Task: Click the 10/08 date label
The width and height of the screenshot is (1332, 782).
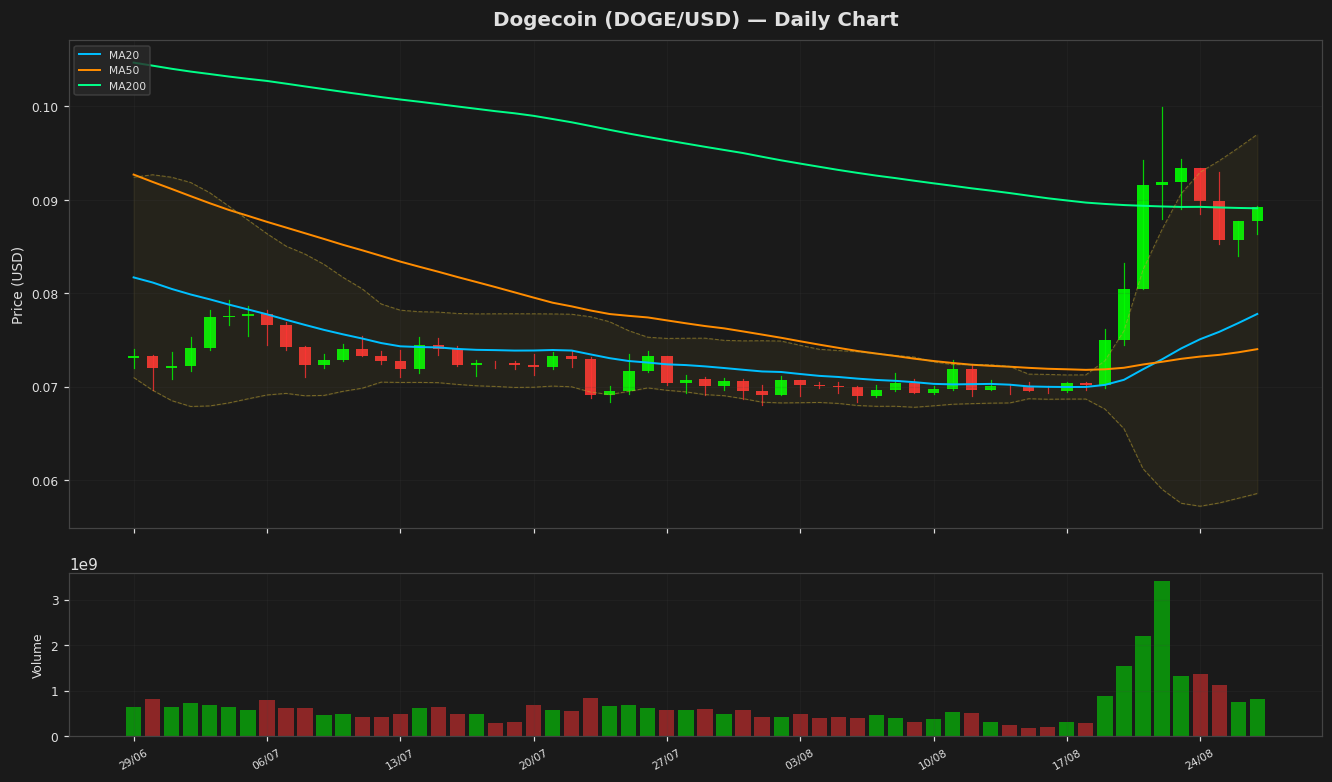Action: tap(933, 759)
